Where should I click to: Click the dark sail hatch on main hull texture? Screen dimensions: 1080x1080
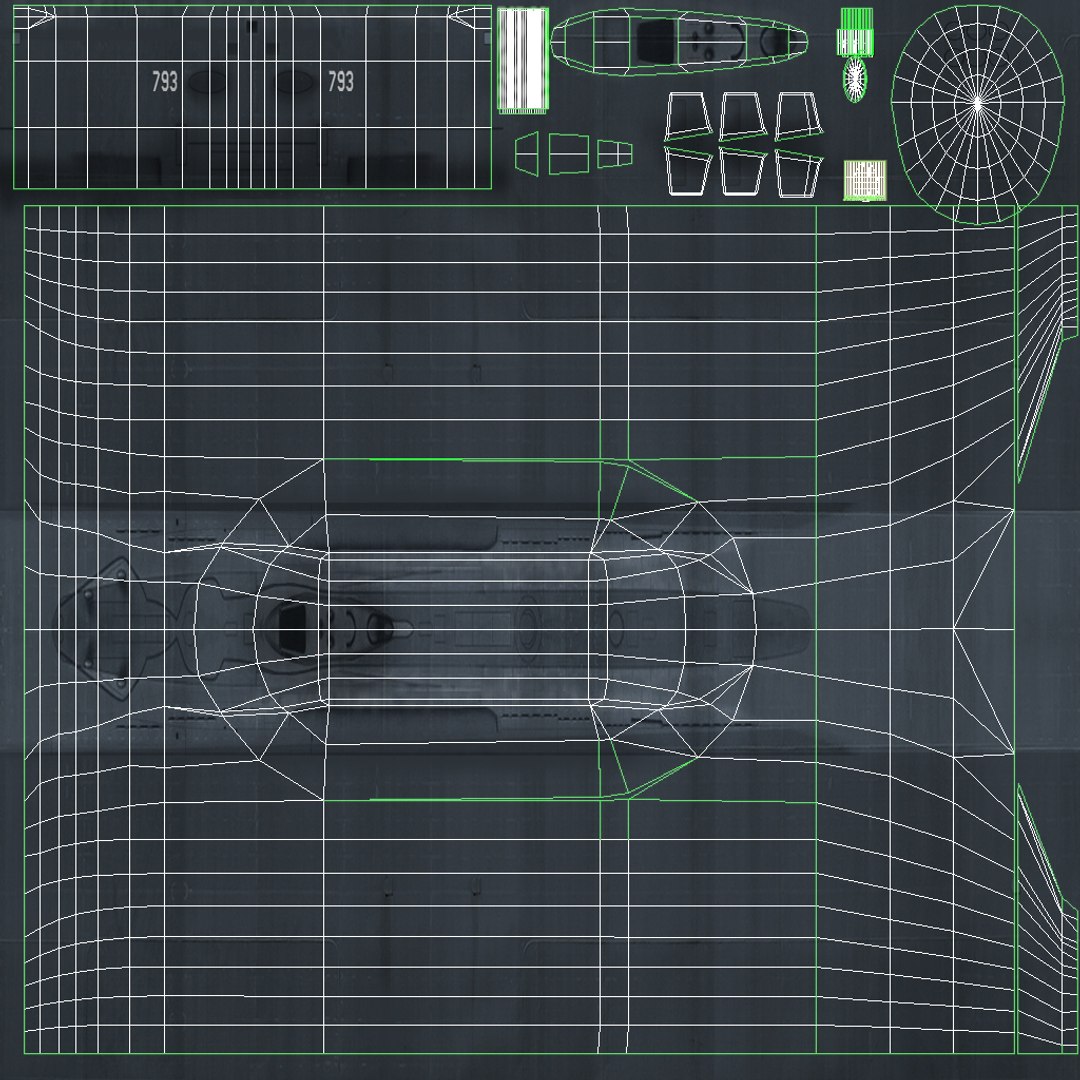click(293, 628)
